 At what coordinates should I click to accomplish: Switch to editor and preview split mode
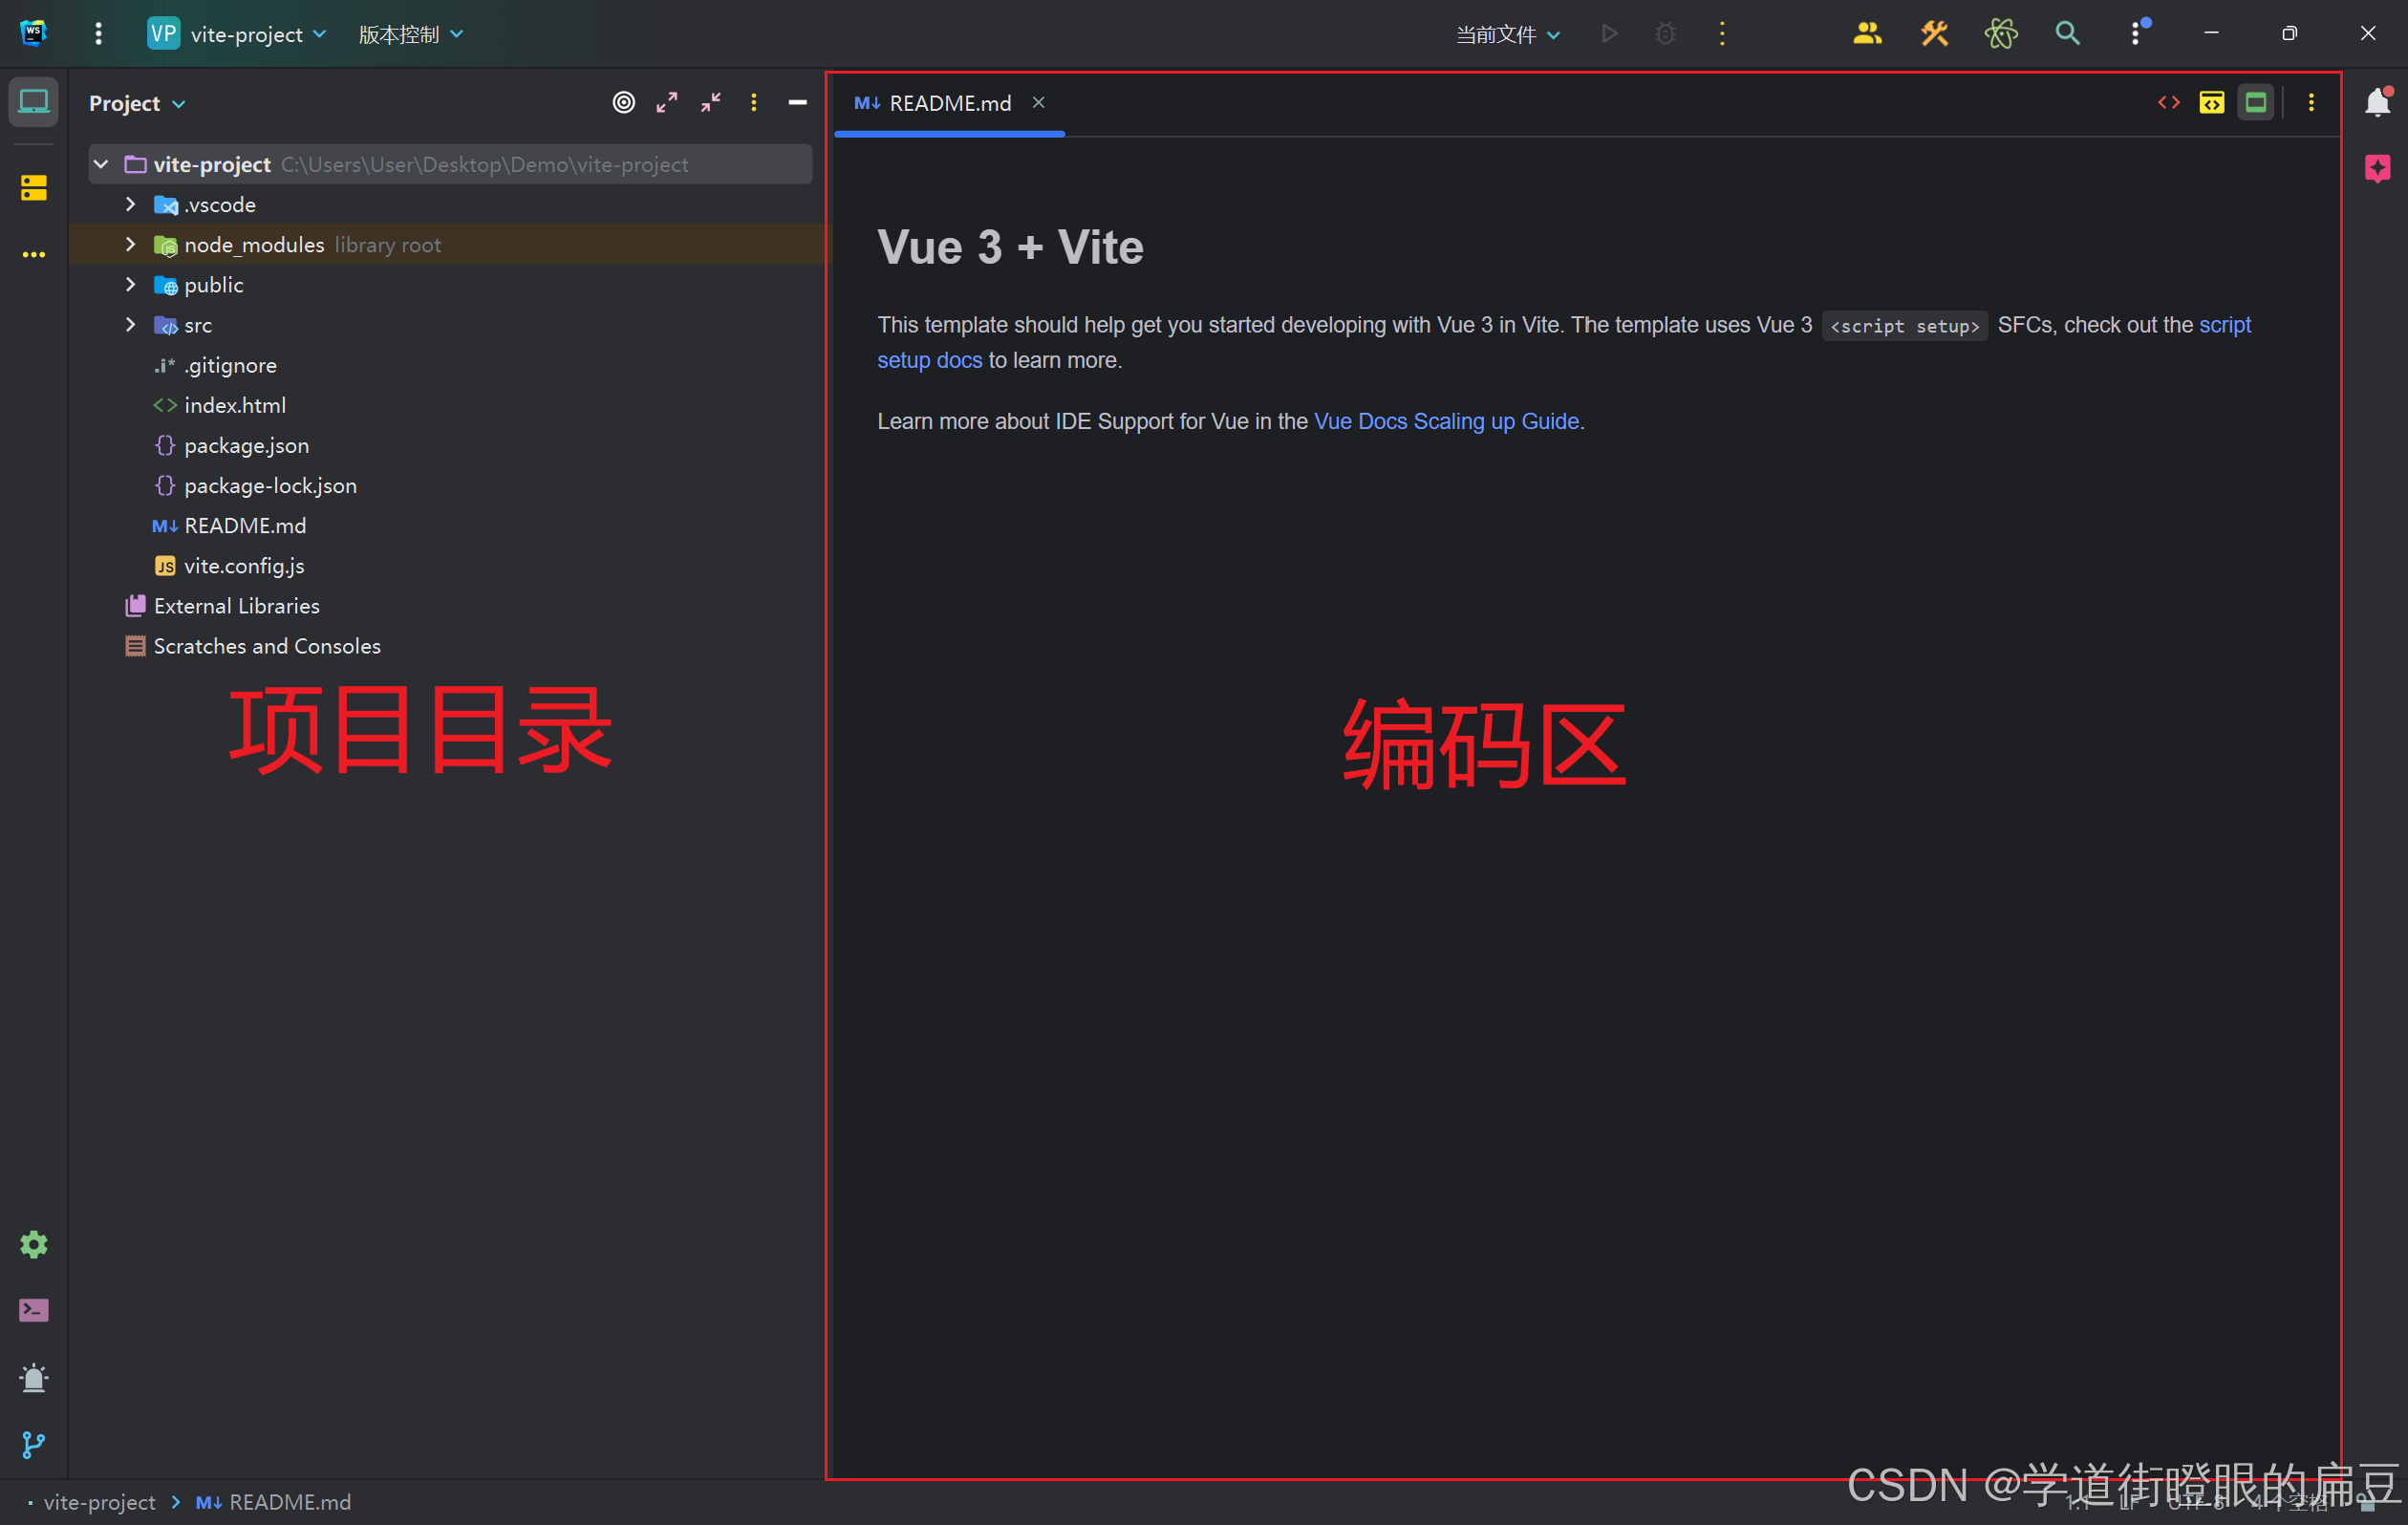click(x=2212, y=103)
